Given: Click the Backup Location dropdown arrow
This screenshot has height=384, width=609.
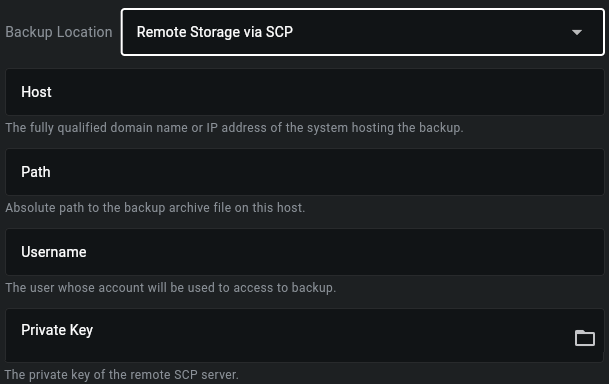Looking at the screenshot, I should pos(577,32).
